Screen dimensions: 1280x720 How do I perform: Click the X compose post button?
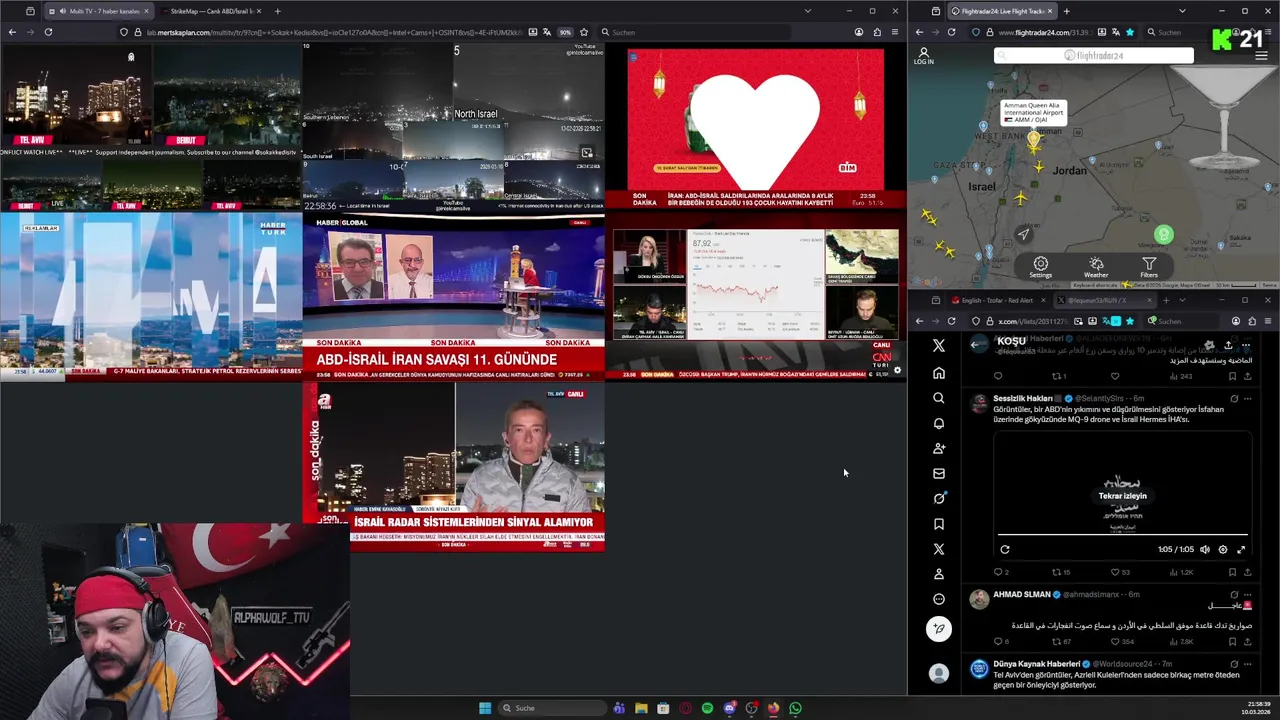click(938, 628)
